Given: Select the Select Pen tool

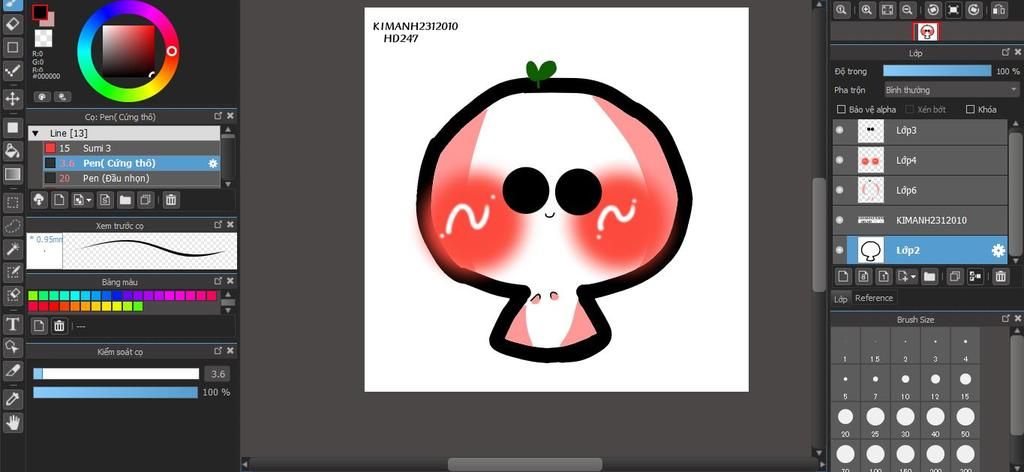Looking at the screenshot, I should click(x=12, y=272).
